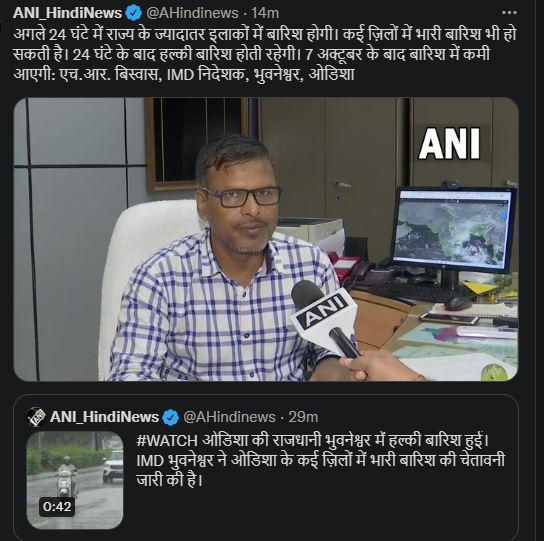Open the quoted tweet card
The image size is (544, 541).
click(266, 467)
